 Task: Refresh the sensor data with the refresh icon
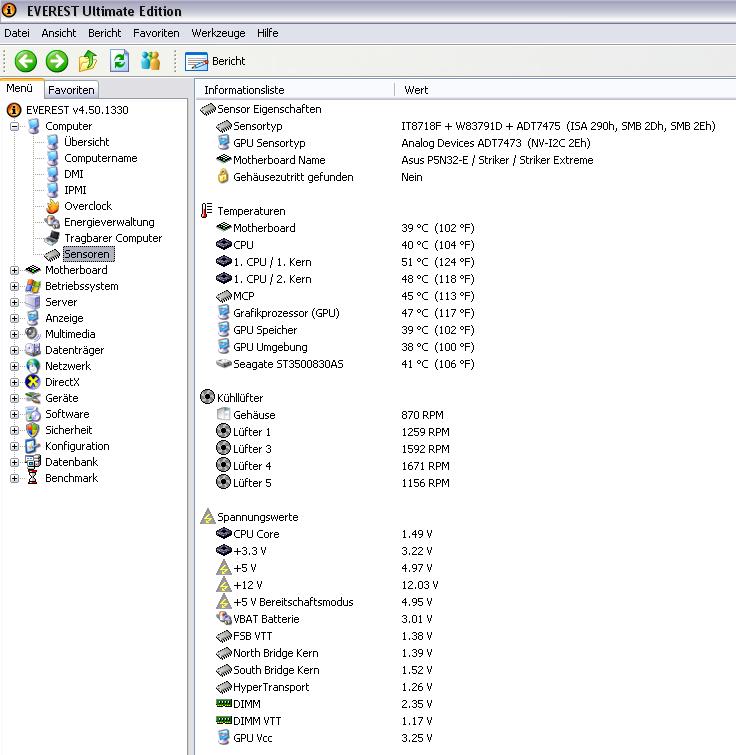(x=119, y=61)
